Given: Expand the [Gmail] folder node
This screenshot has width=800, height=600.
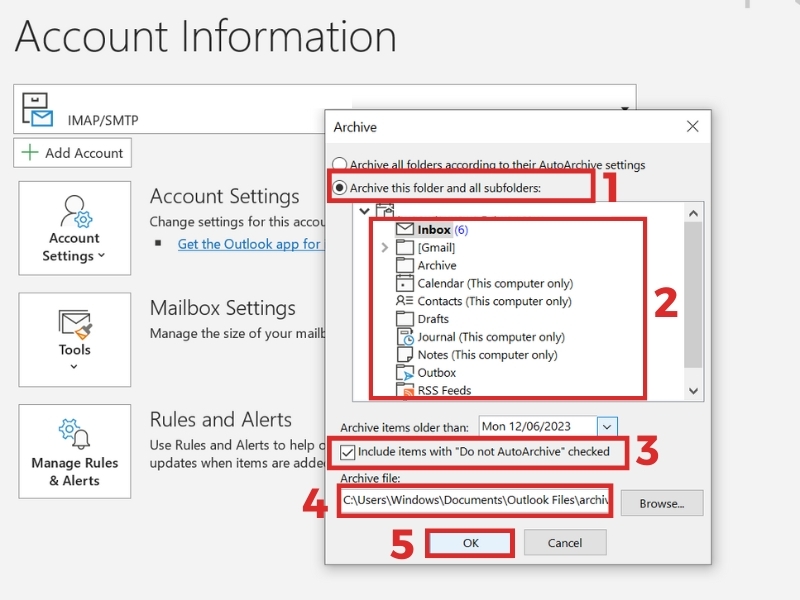Looking at the screenshot, I should click(385, 247).
